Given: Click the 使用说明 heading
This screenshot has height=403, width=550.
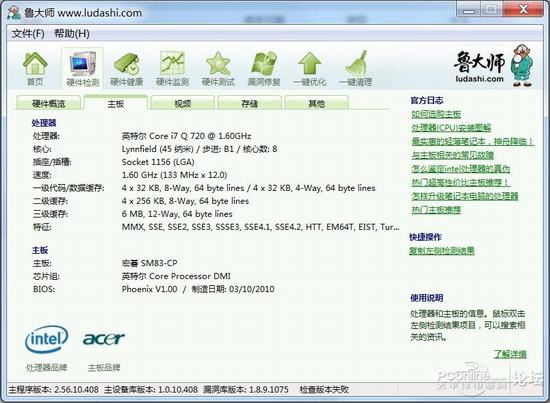Looking at the screenshot, I should click(x=427, y=298).
